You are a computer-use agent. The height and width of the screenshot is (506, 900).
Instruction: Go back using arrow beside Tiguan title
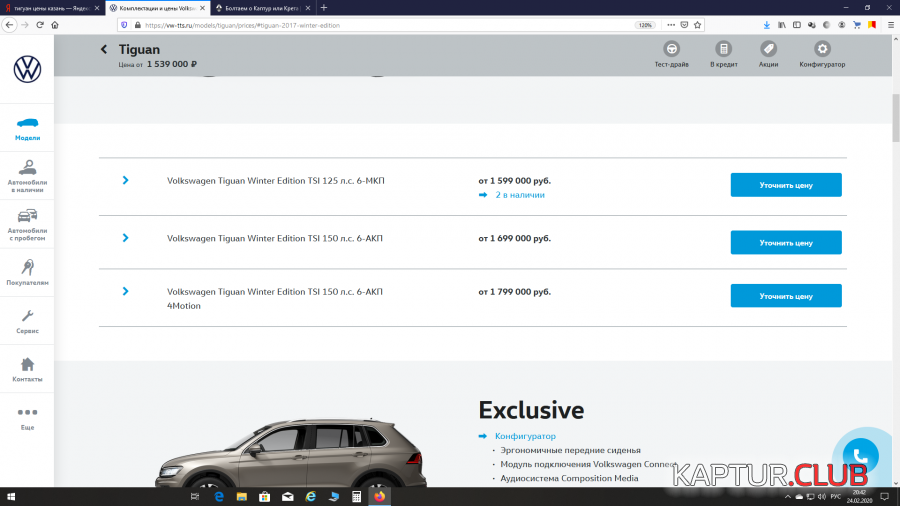tap(104, 49)
